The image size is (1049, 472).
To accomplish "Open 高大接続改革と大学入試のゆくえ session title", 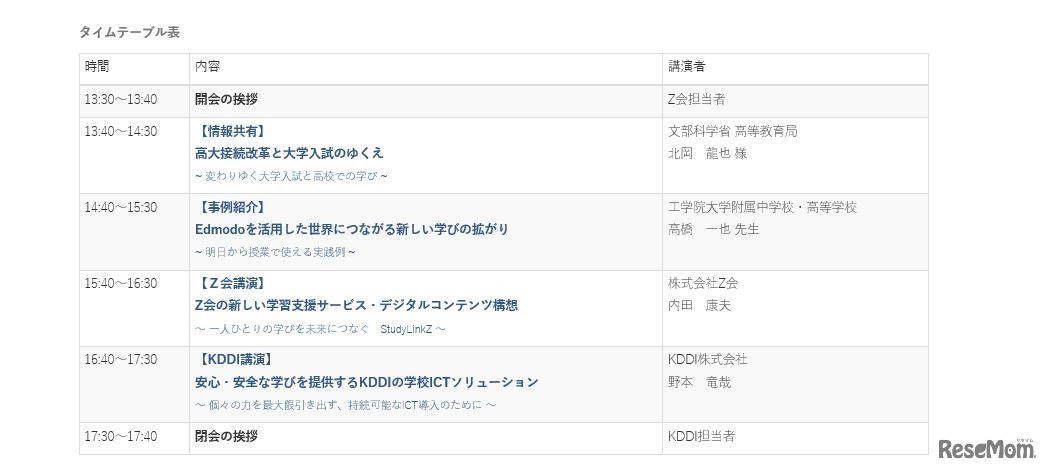I will coord(289,154).
